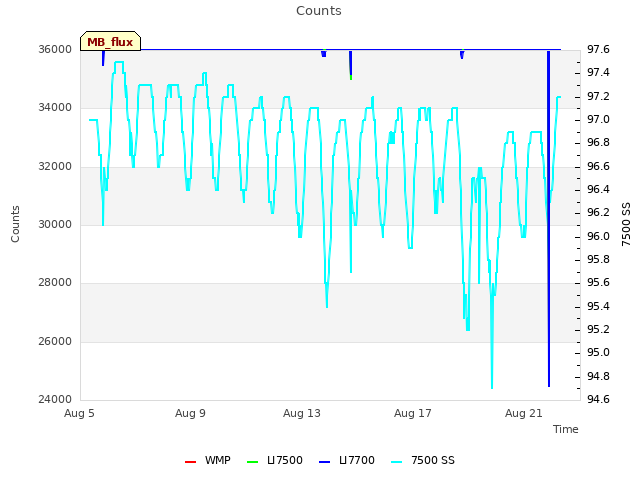640x480 pixels.
Task: Click the green LI7500 dip marker near Aug 15
Action: [351, 78]
